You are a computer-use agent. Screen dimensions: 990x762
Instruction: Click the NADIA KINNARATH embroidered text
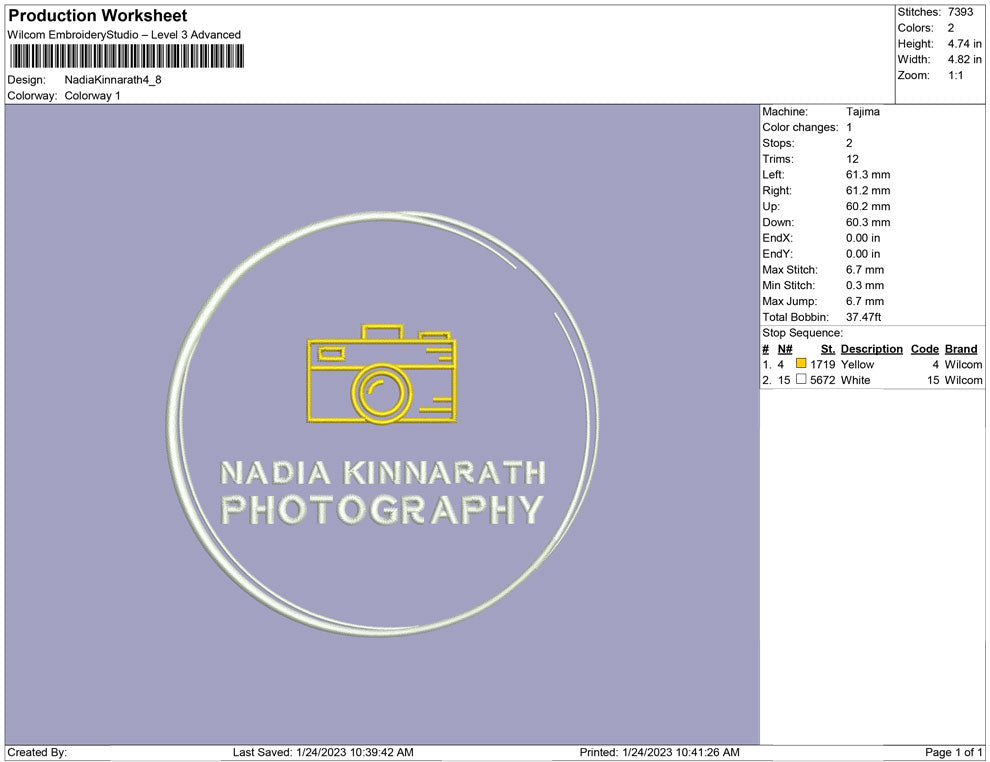[x=382, y=472]
